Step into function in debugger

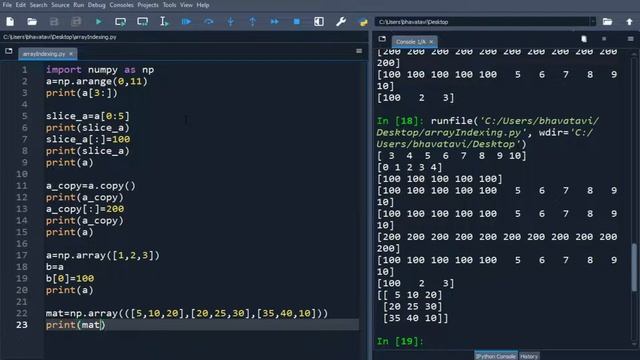pyautogui.click(x=231, y=22)
